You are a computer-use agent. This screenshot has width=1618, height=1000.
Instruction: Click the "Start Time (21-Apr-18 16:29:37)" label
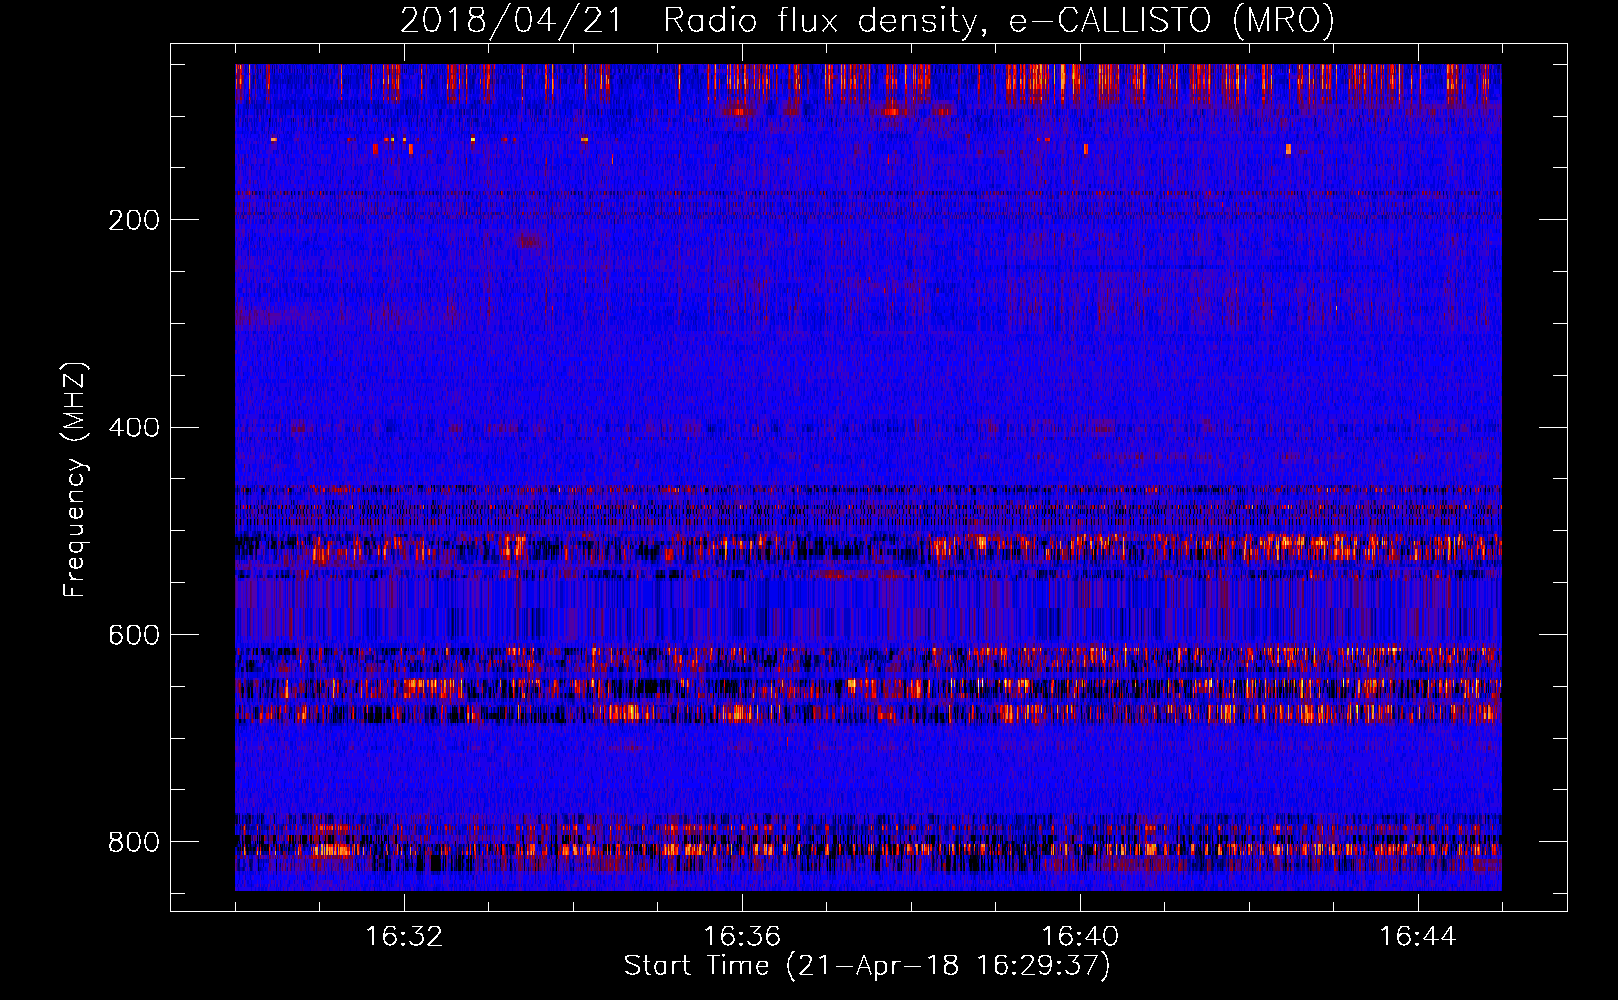(x=867, y=966)
